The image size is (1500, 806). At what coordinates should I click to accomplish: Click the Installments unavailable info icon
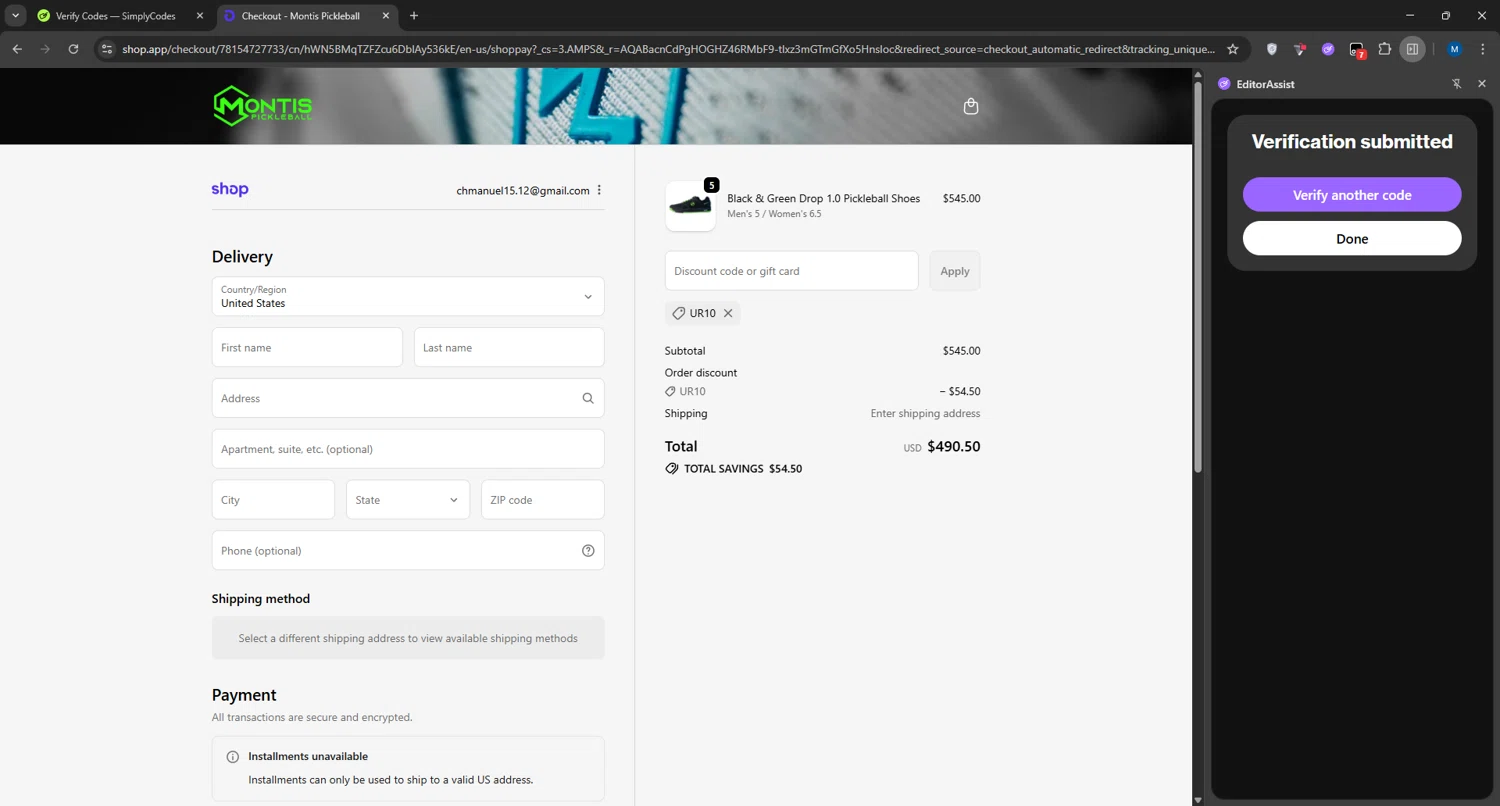(233, 757)
